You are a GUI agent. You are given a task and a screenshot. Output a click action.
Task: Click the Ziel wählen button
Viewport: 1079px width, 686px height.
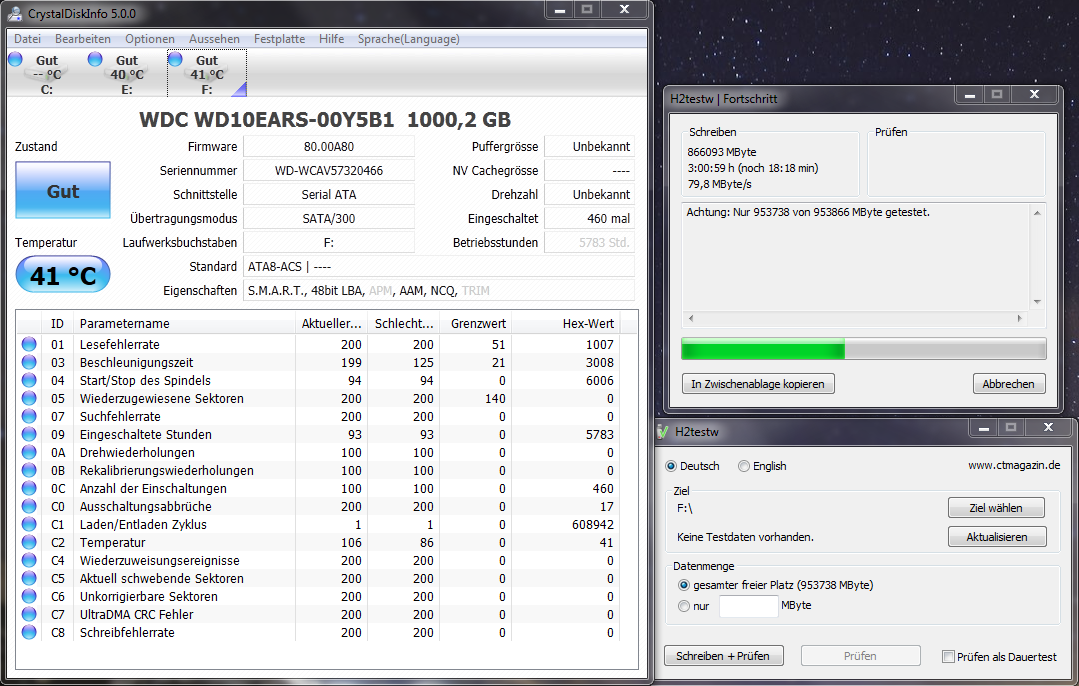pos(996,508)
